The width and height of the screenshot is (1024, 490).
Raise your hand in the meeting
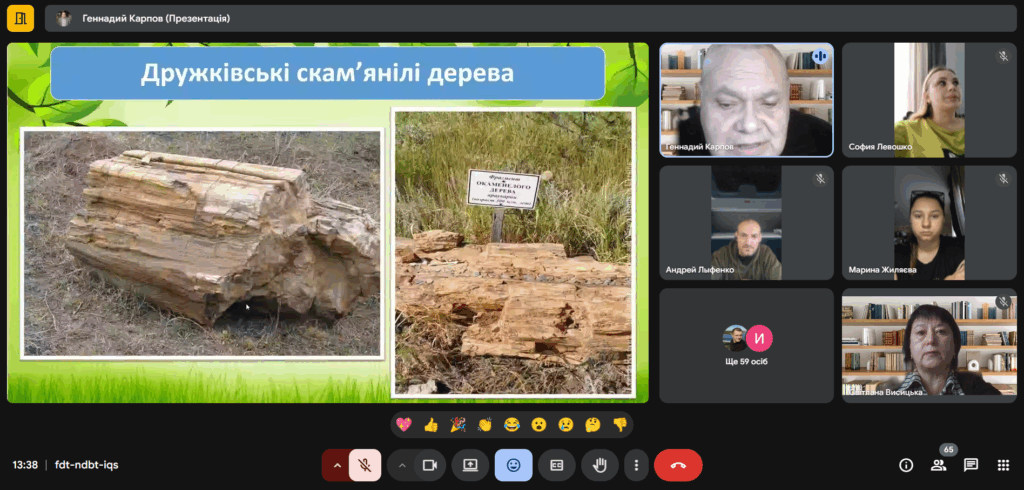click(600, 465)
